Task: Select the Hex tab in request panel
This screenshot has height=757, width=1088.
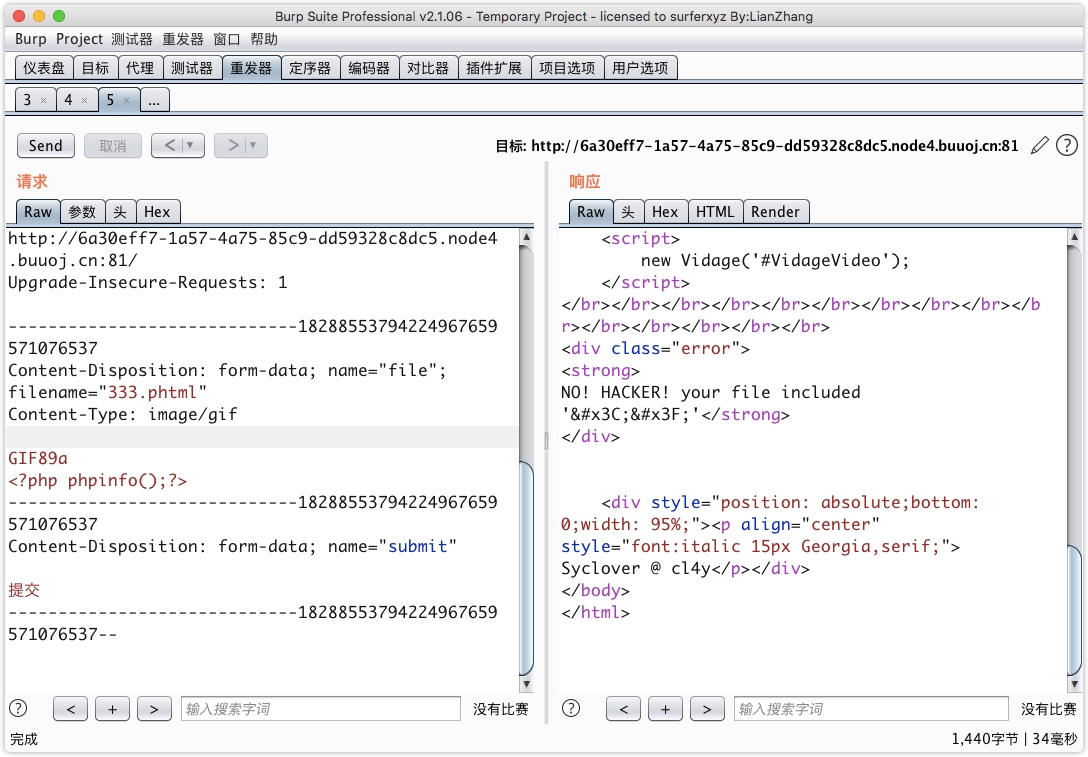Action: 157,212
